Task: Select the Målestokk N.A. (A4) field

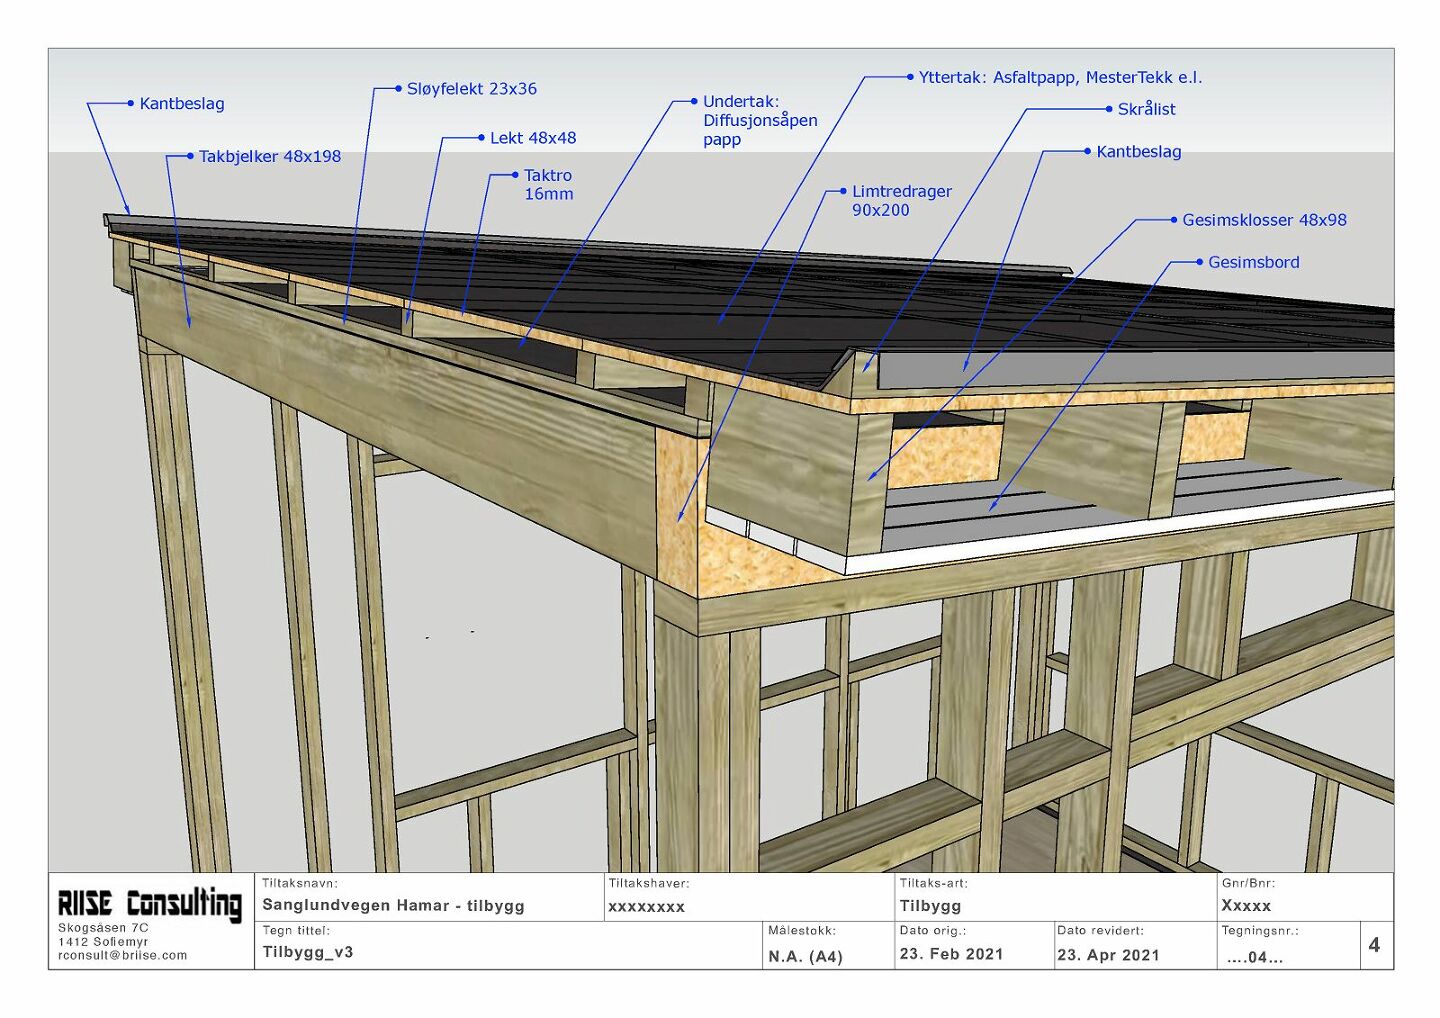Action: (x=805, y=956)
